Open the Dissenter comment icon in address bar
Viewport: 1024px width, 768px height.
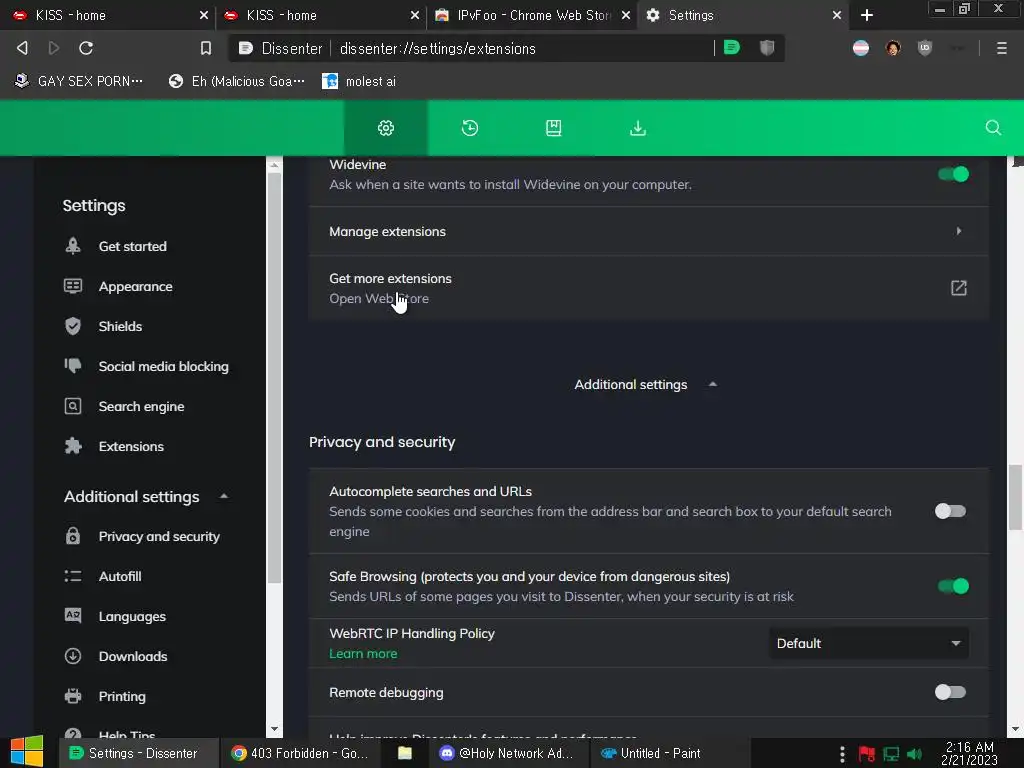coord(732,48)
